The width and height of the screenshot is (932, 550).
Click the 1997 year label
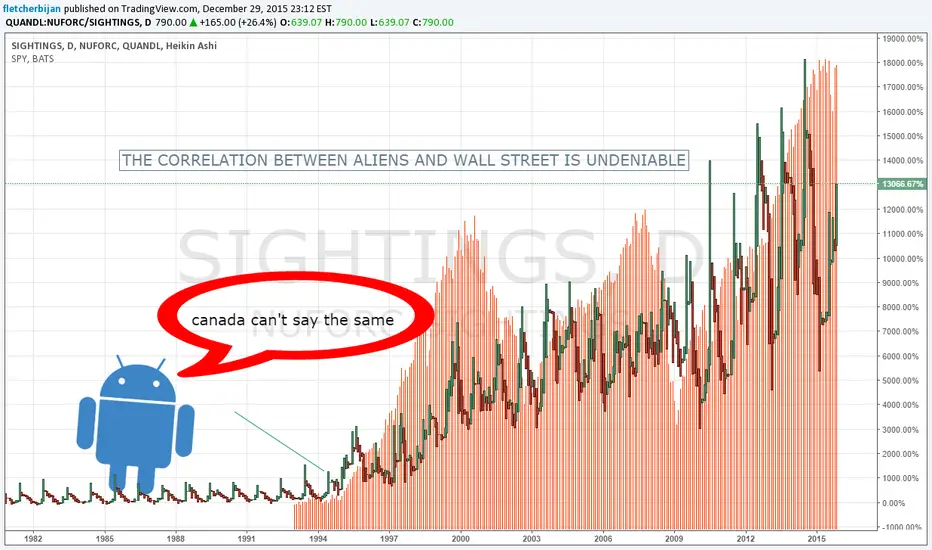coord(389,539)
